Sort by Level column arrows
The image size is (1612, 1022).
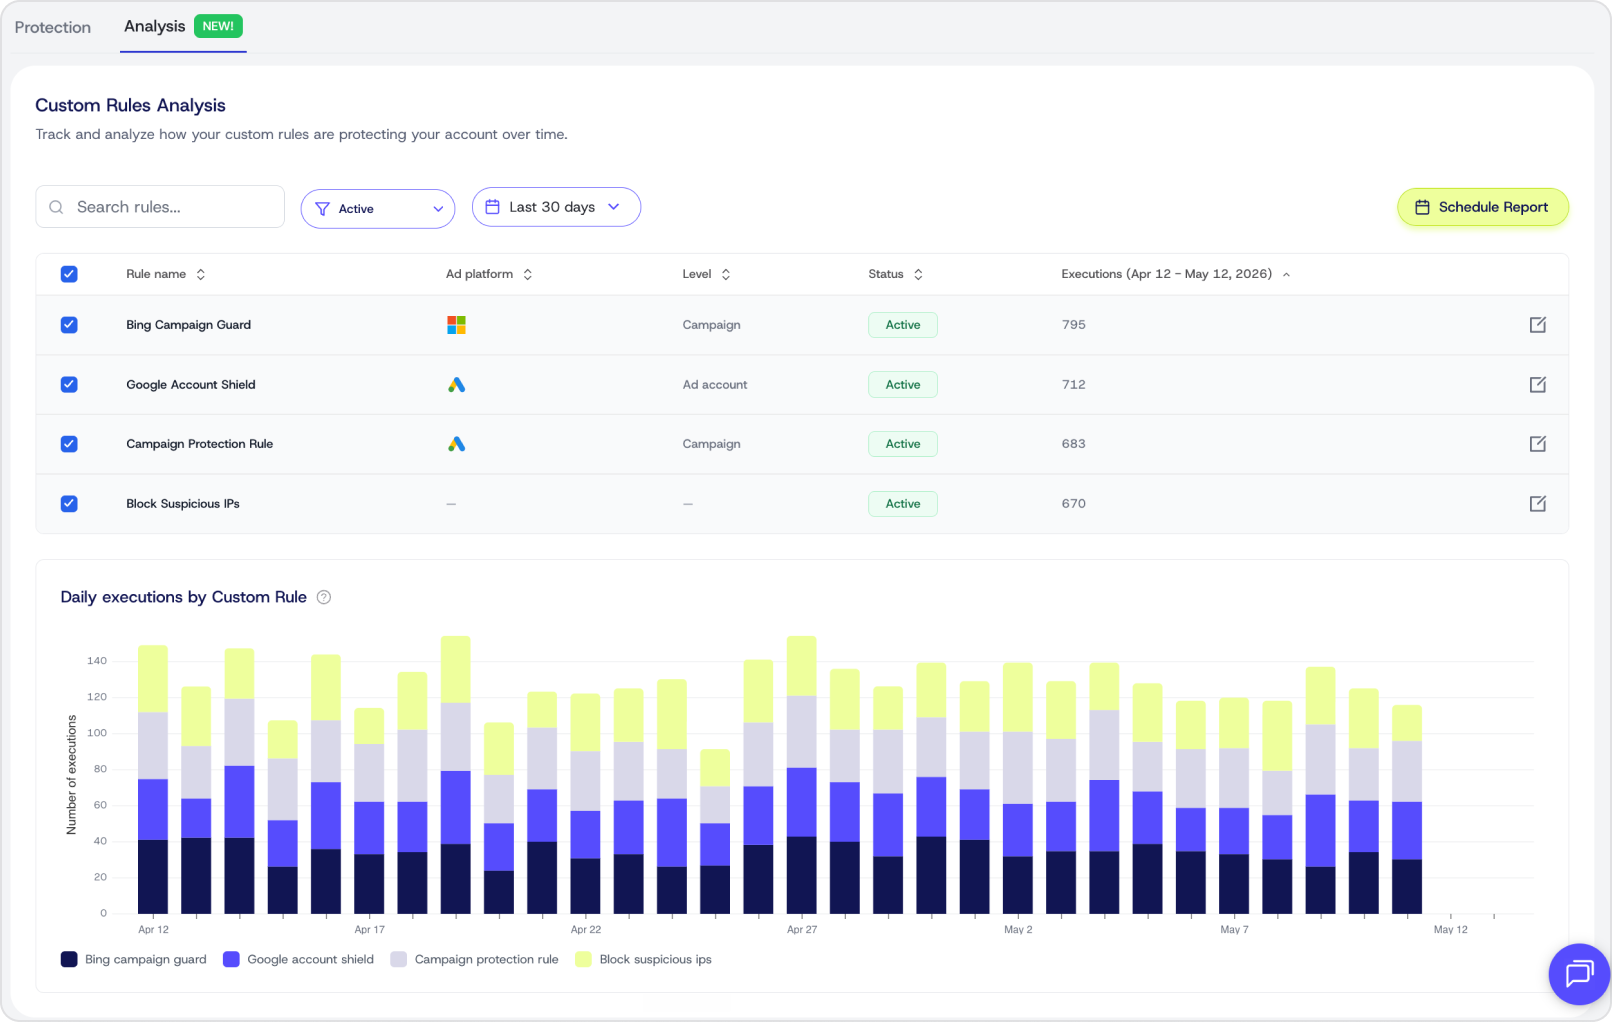tap(726, 274)
